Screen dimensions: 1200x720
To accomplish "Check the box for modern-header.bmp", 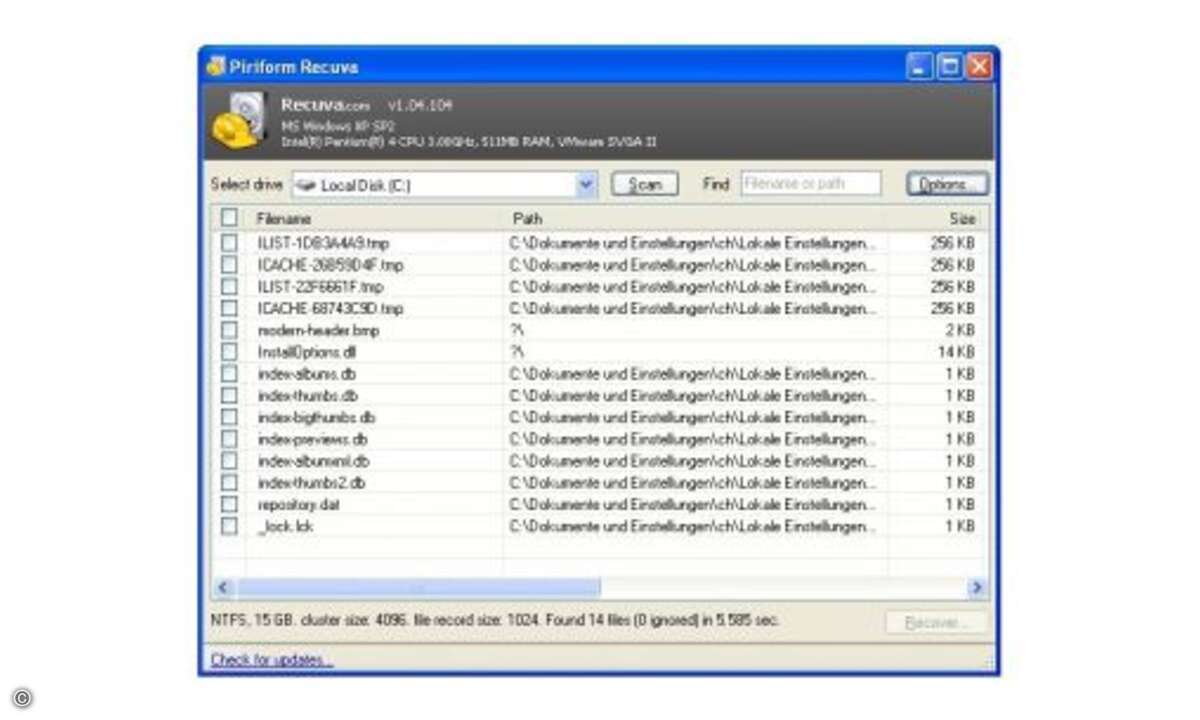I will (x=230, y=330).
